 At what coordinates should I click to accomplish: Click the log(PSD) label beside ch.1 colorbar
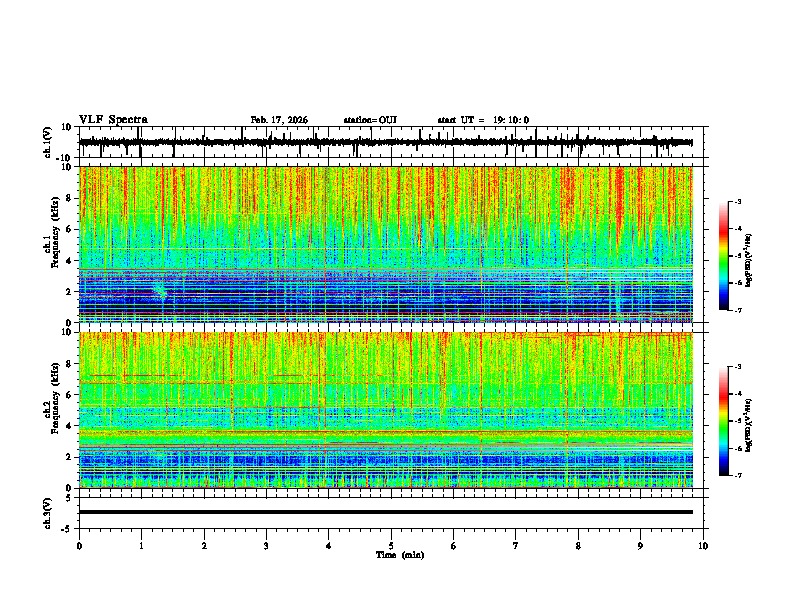[749, 261]
